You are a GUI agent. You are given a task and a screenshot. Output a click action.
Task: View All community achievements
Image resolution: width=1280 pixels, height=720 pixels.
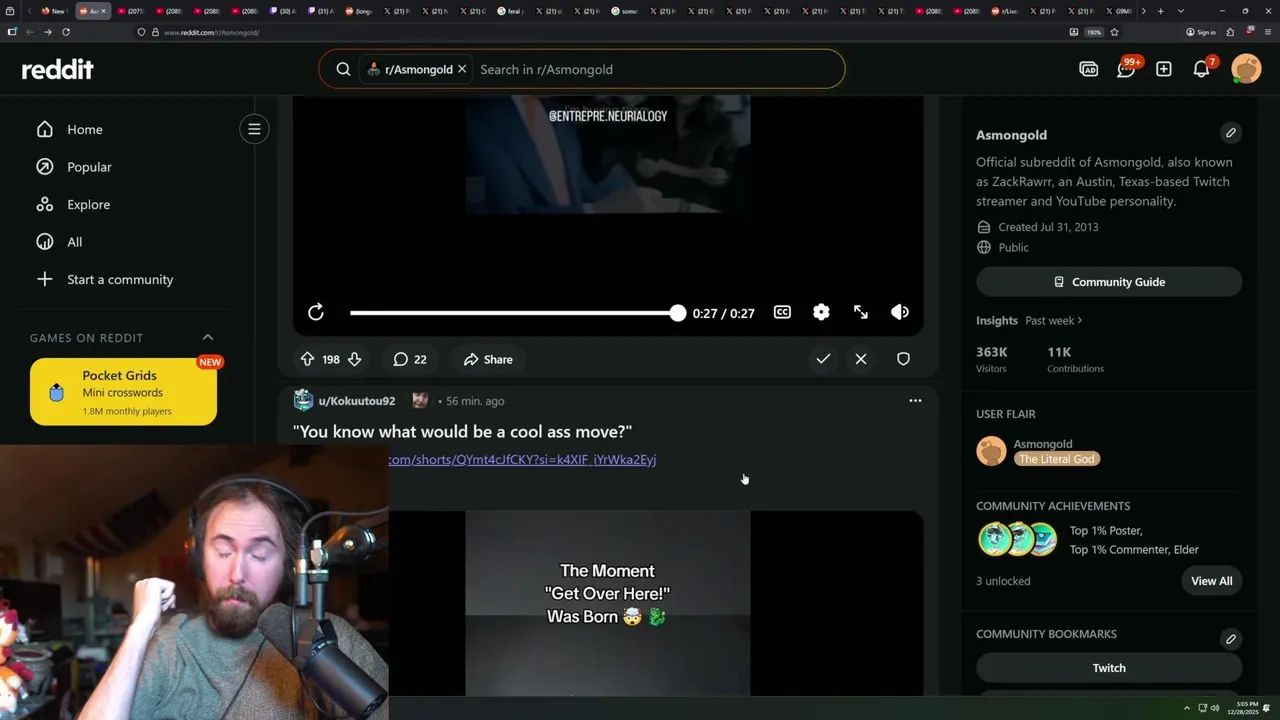(1211, 581)
